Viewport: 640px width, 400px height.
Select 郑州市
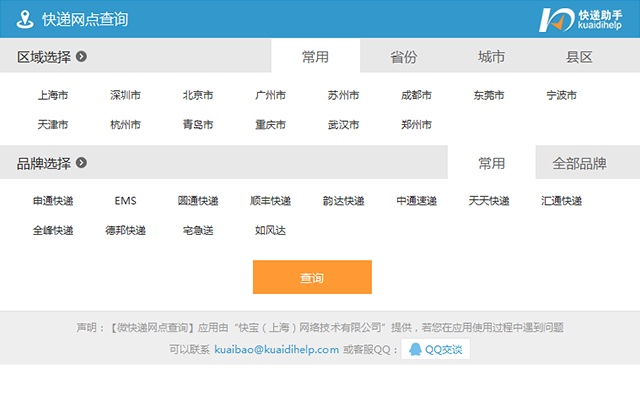[416, 124]
